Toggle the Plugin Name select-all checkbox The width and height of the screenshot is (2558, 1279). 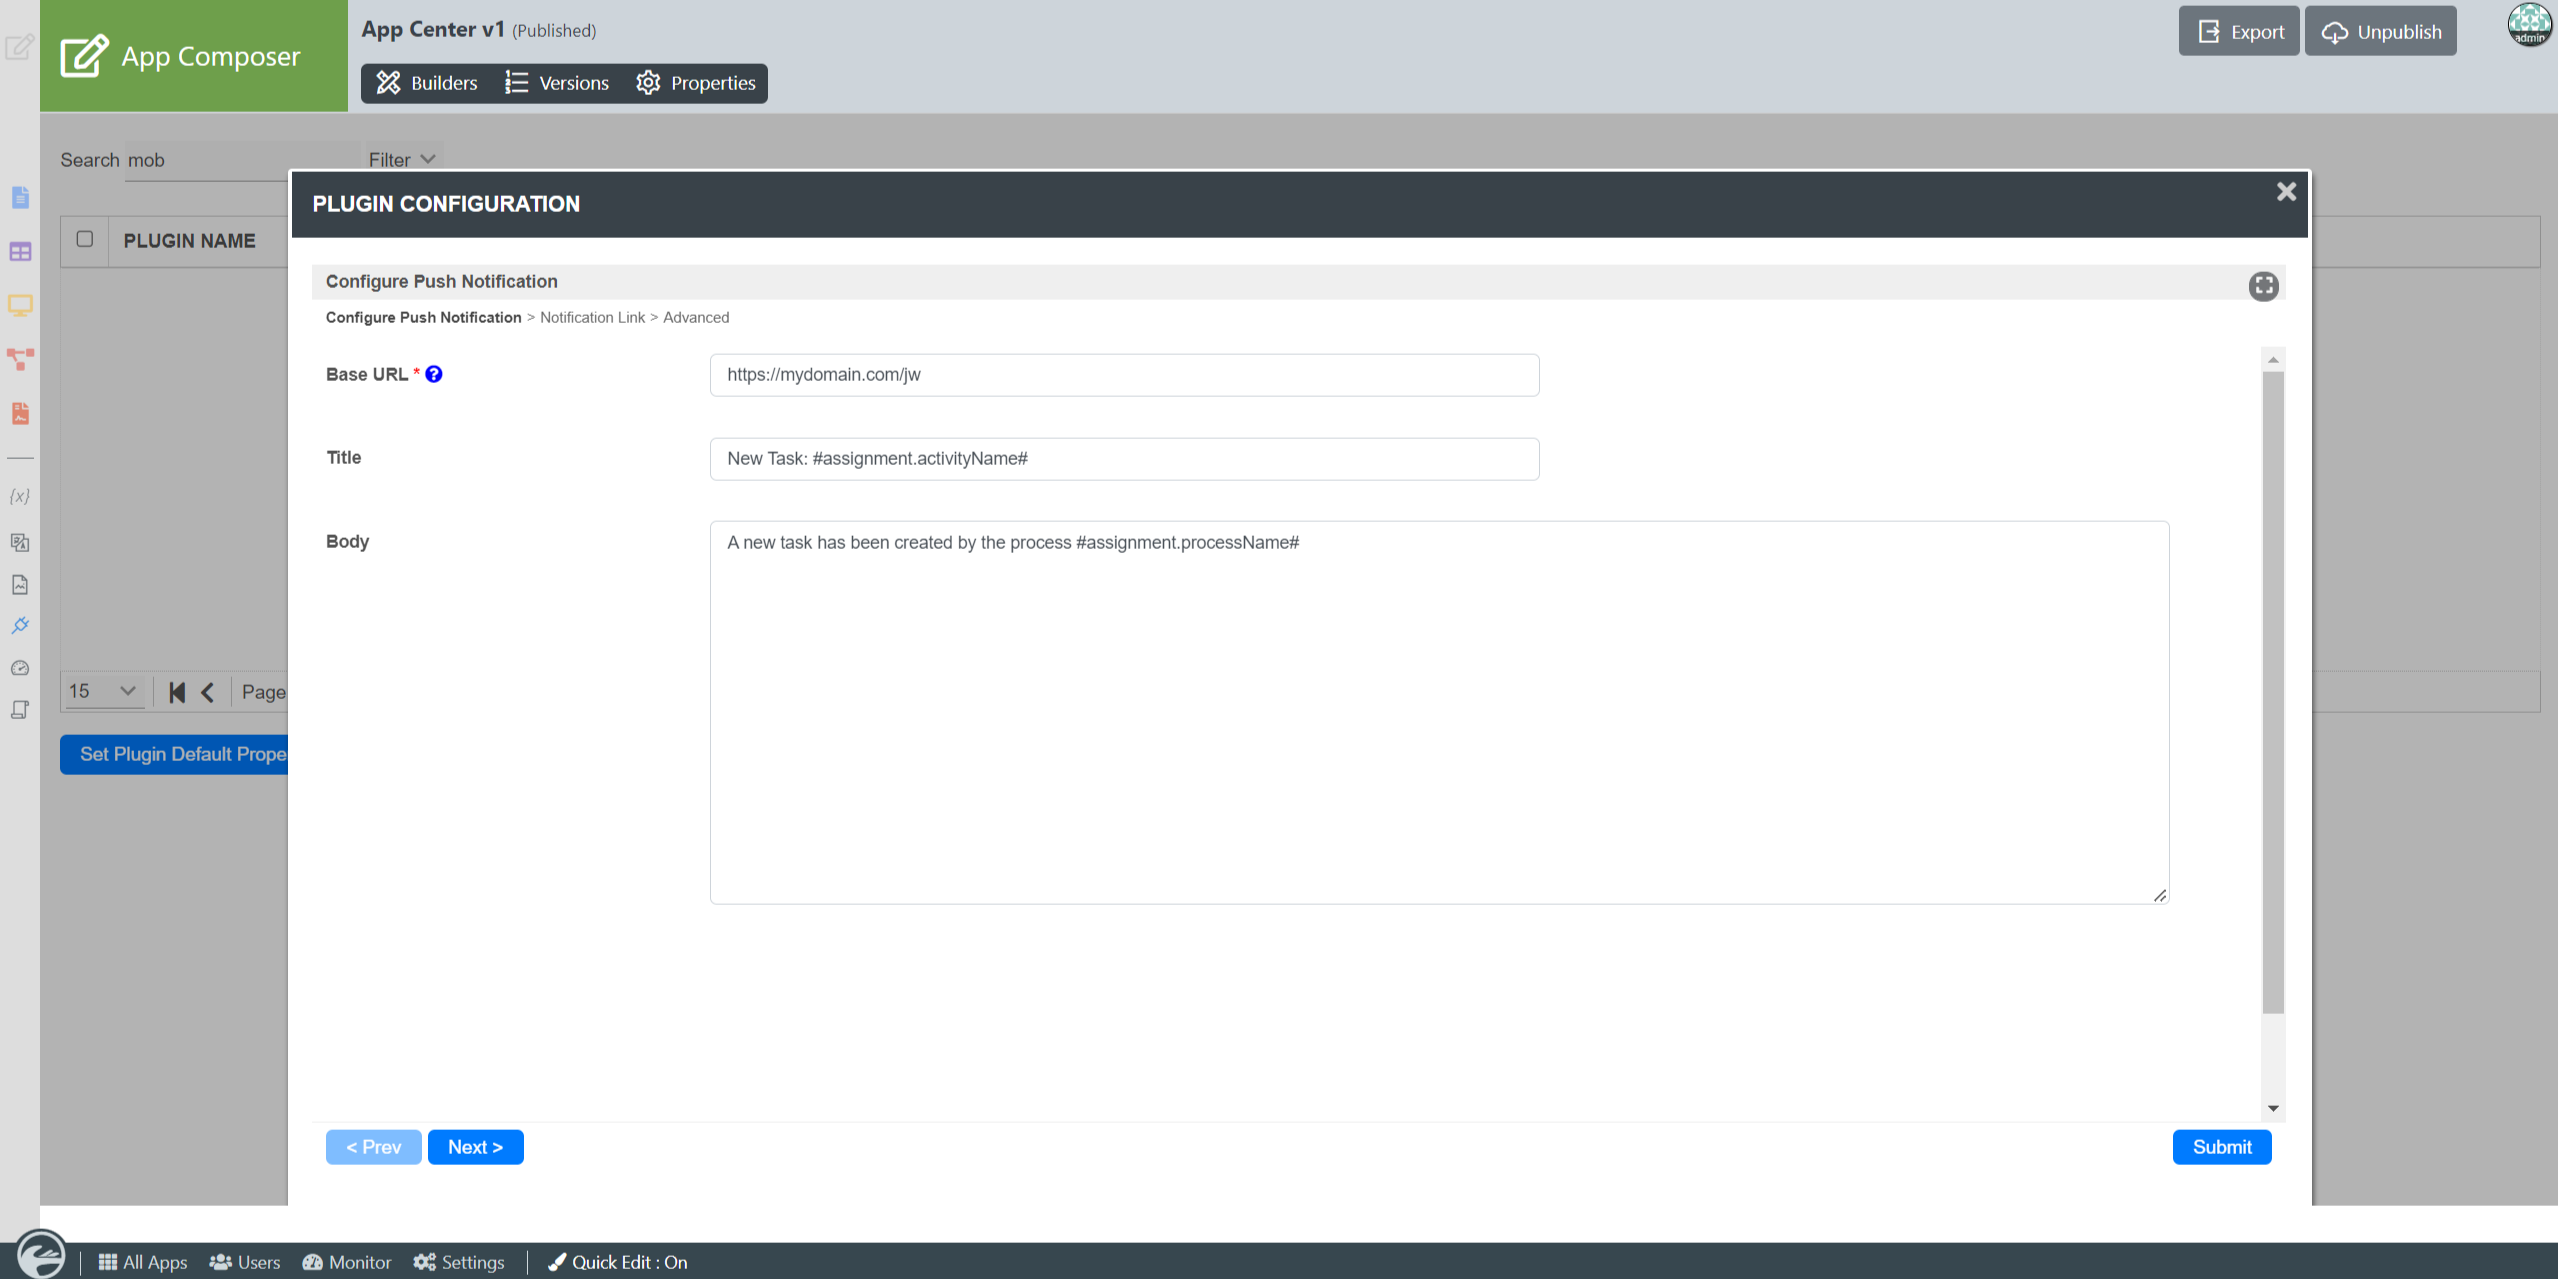(x=85, y=239)
